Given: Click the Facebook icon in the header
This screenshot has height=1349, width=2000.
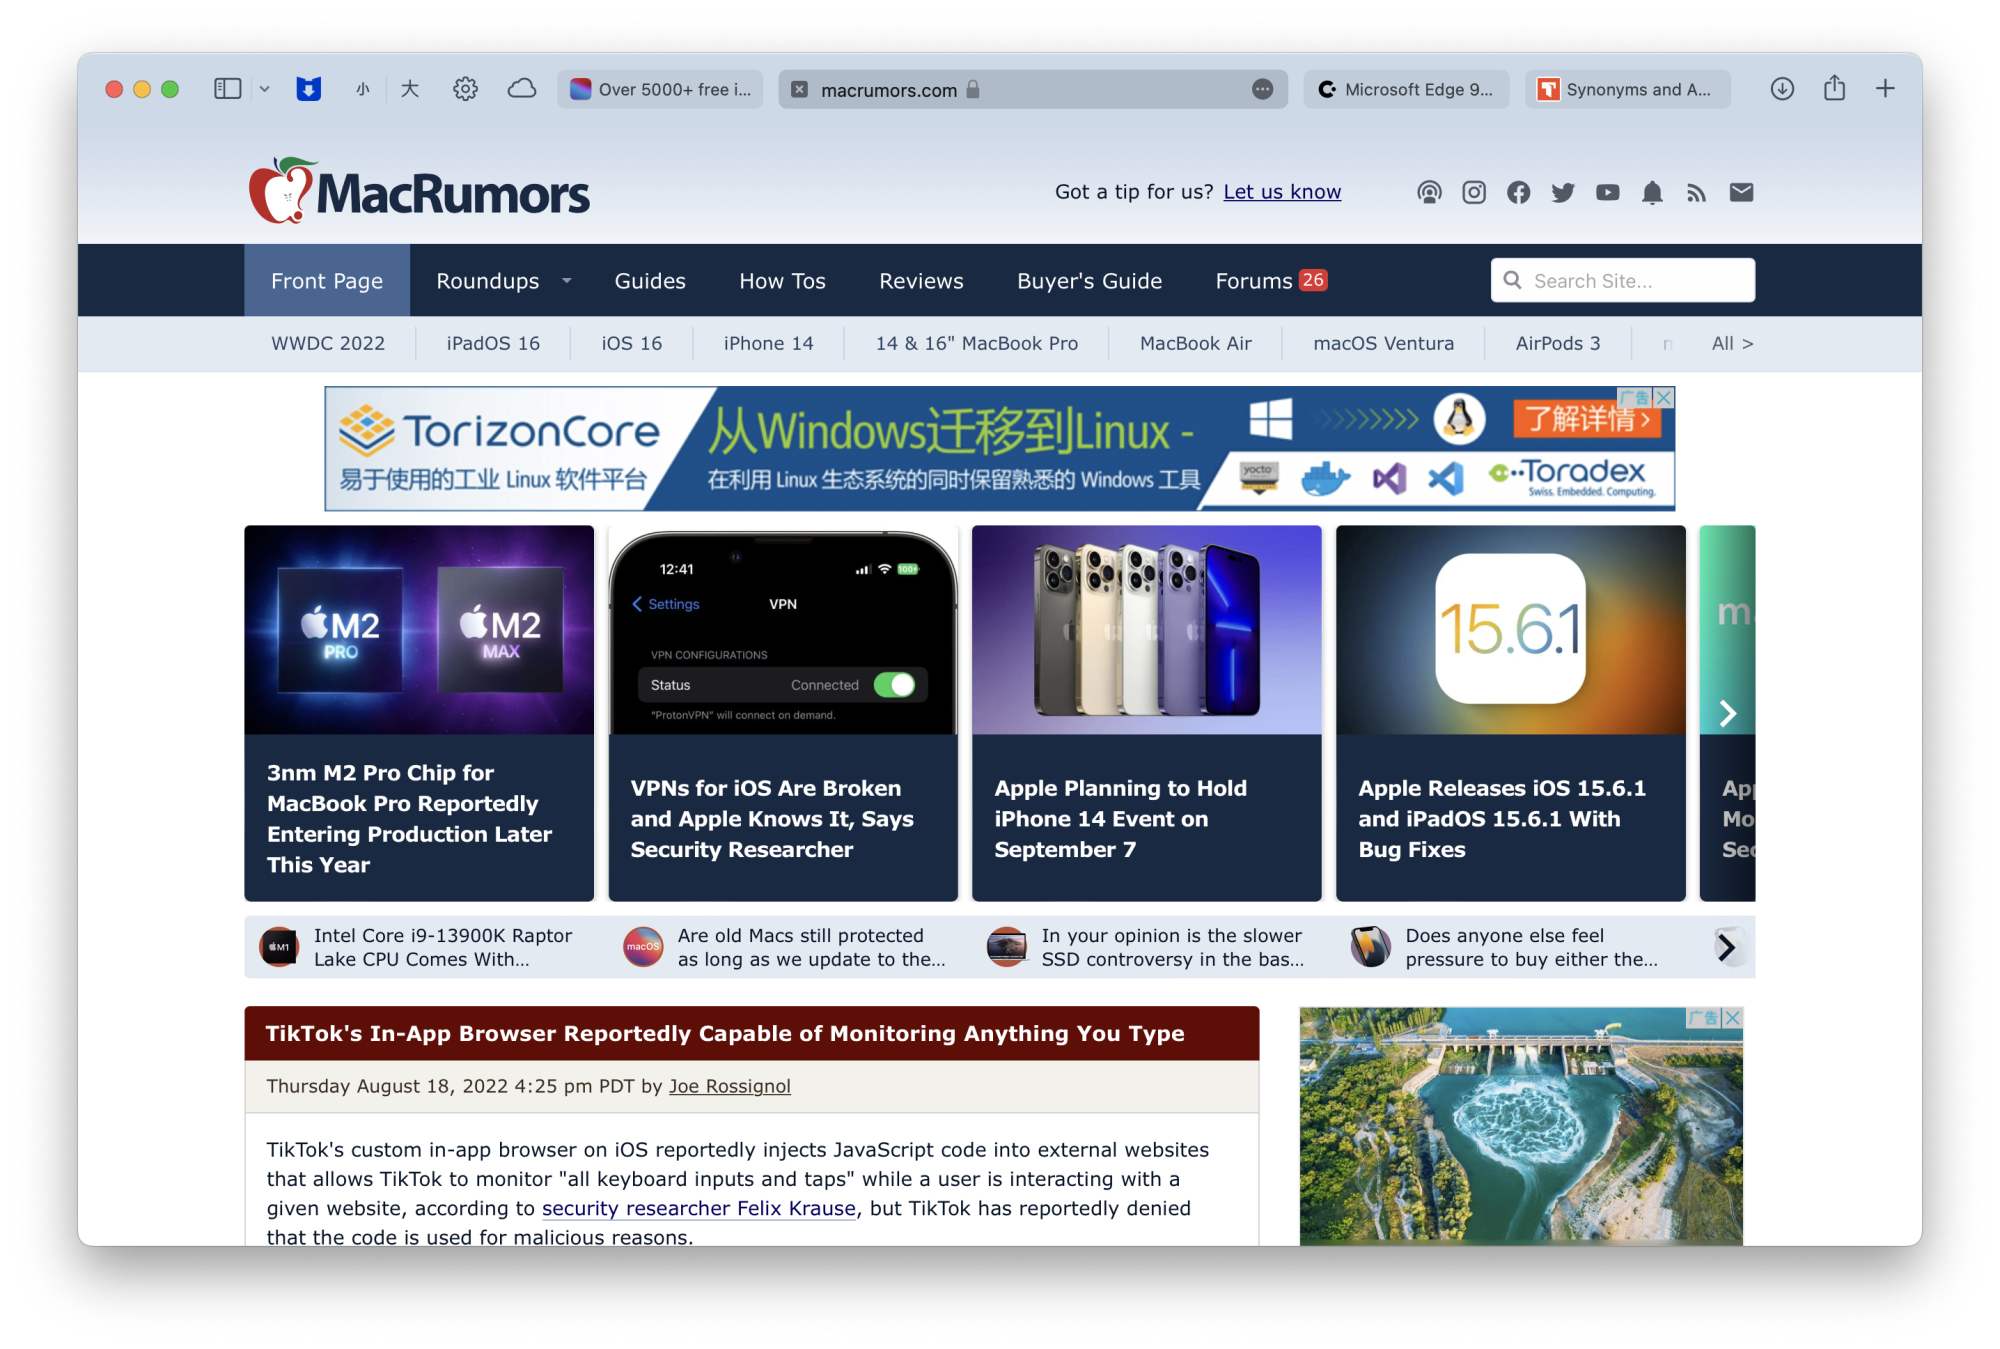Looking at the screenshot, I should pos(1518,192).
